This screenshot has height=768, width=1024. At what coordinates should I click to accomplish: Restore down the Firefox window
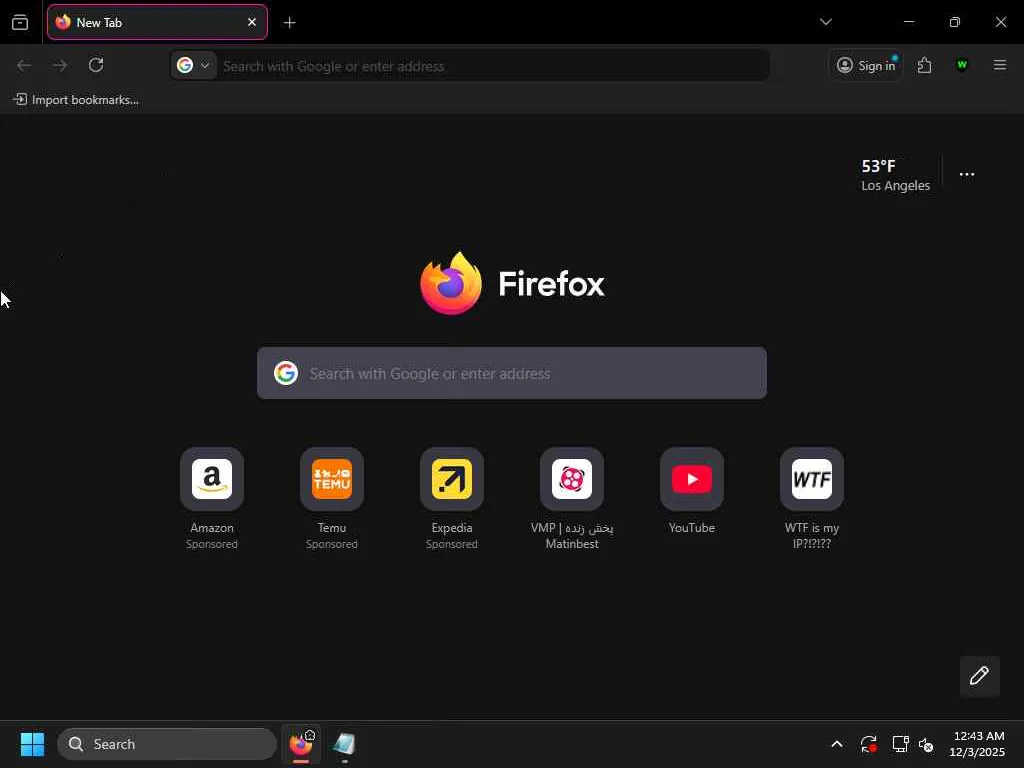tap(954, 22)
